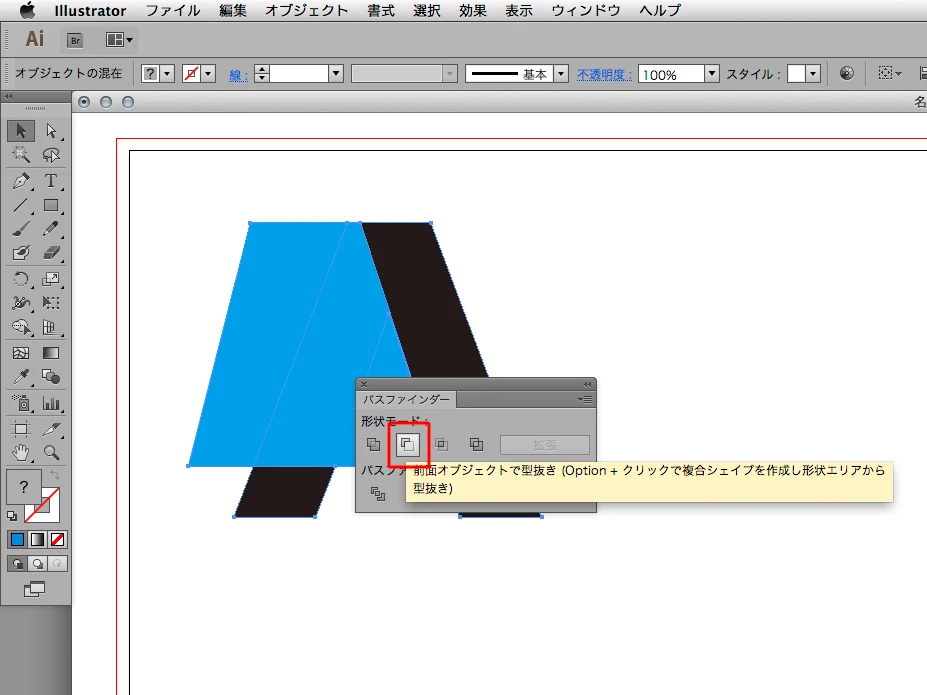Select the Type tool

tap(51, 181)
